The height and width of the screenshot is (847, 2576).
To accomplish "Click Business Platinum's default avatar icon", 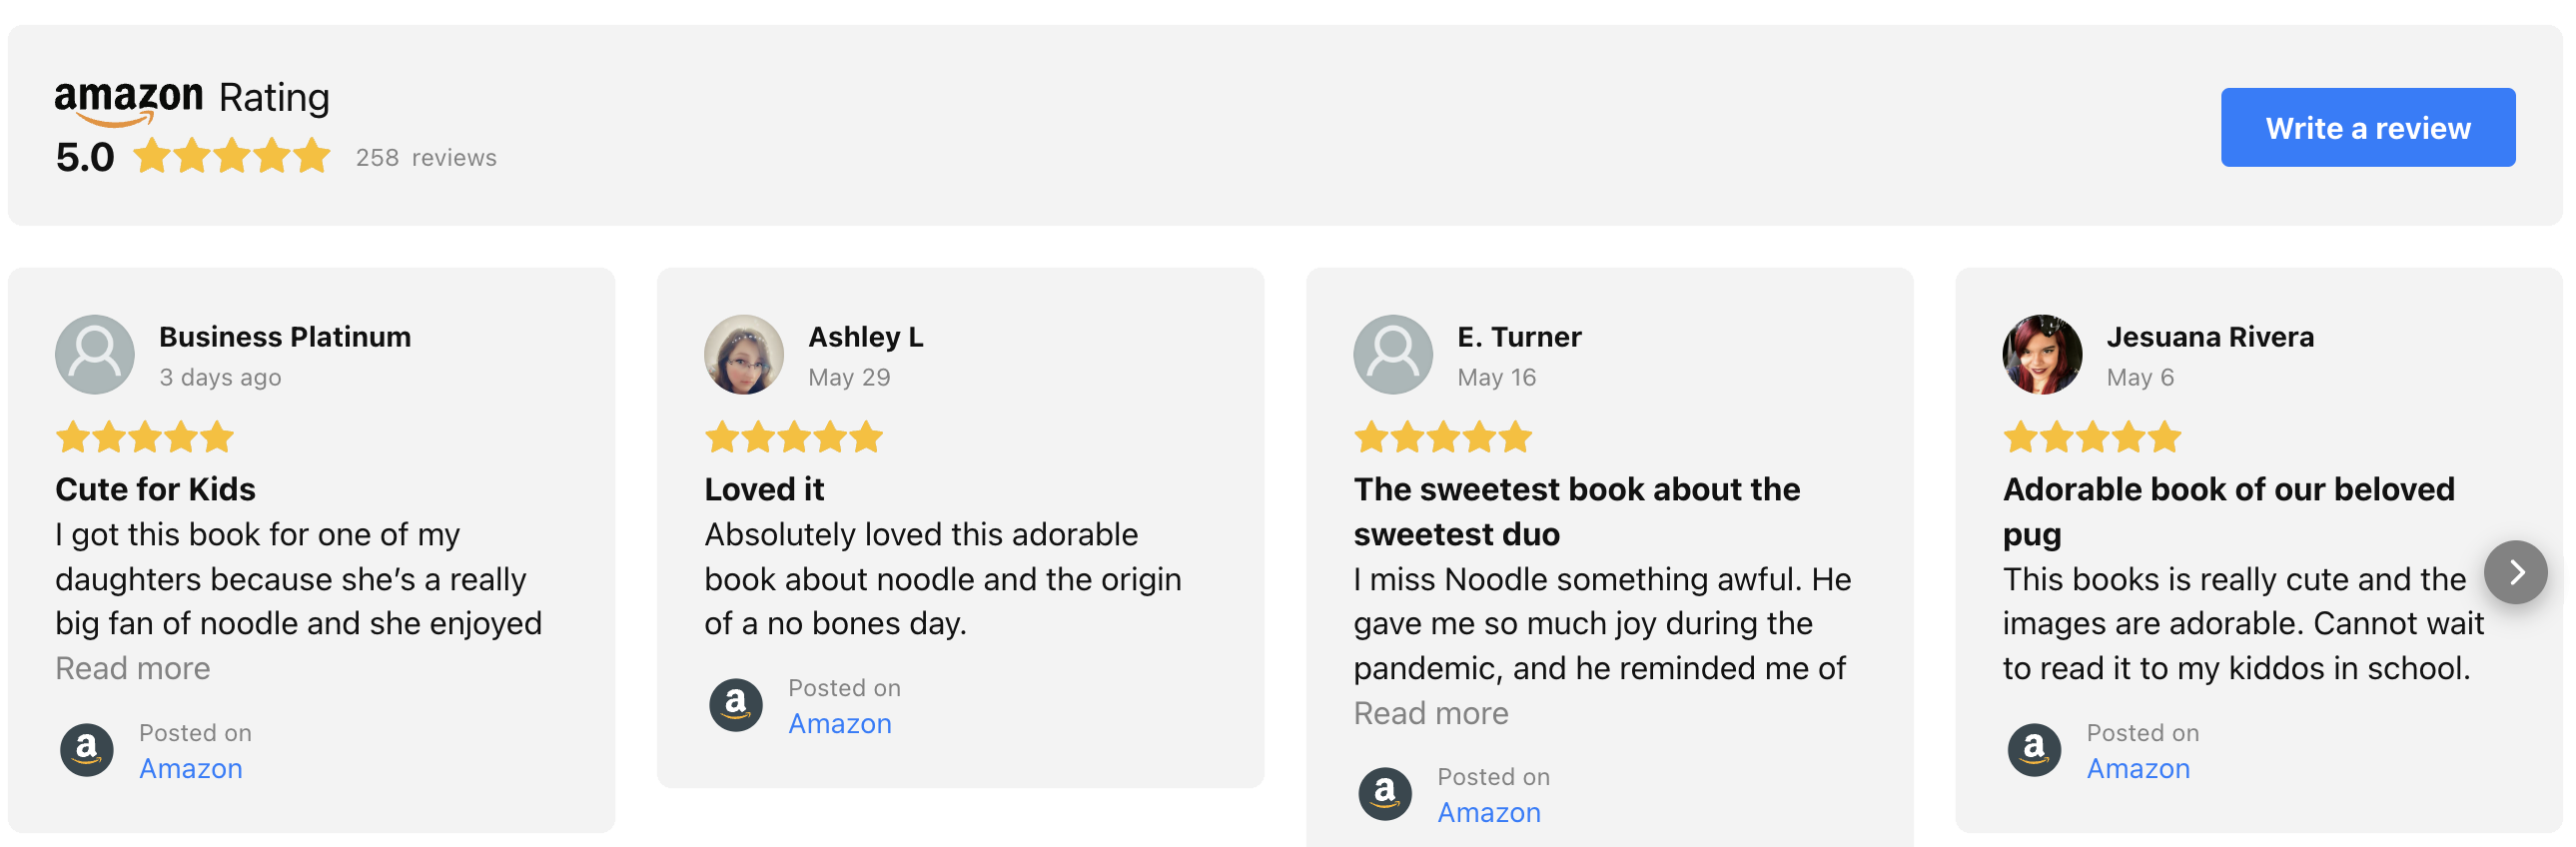I will pyautogui.click(x=95, y=355).
